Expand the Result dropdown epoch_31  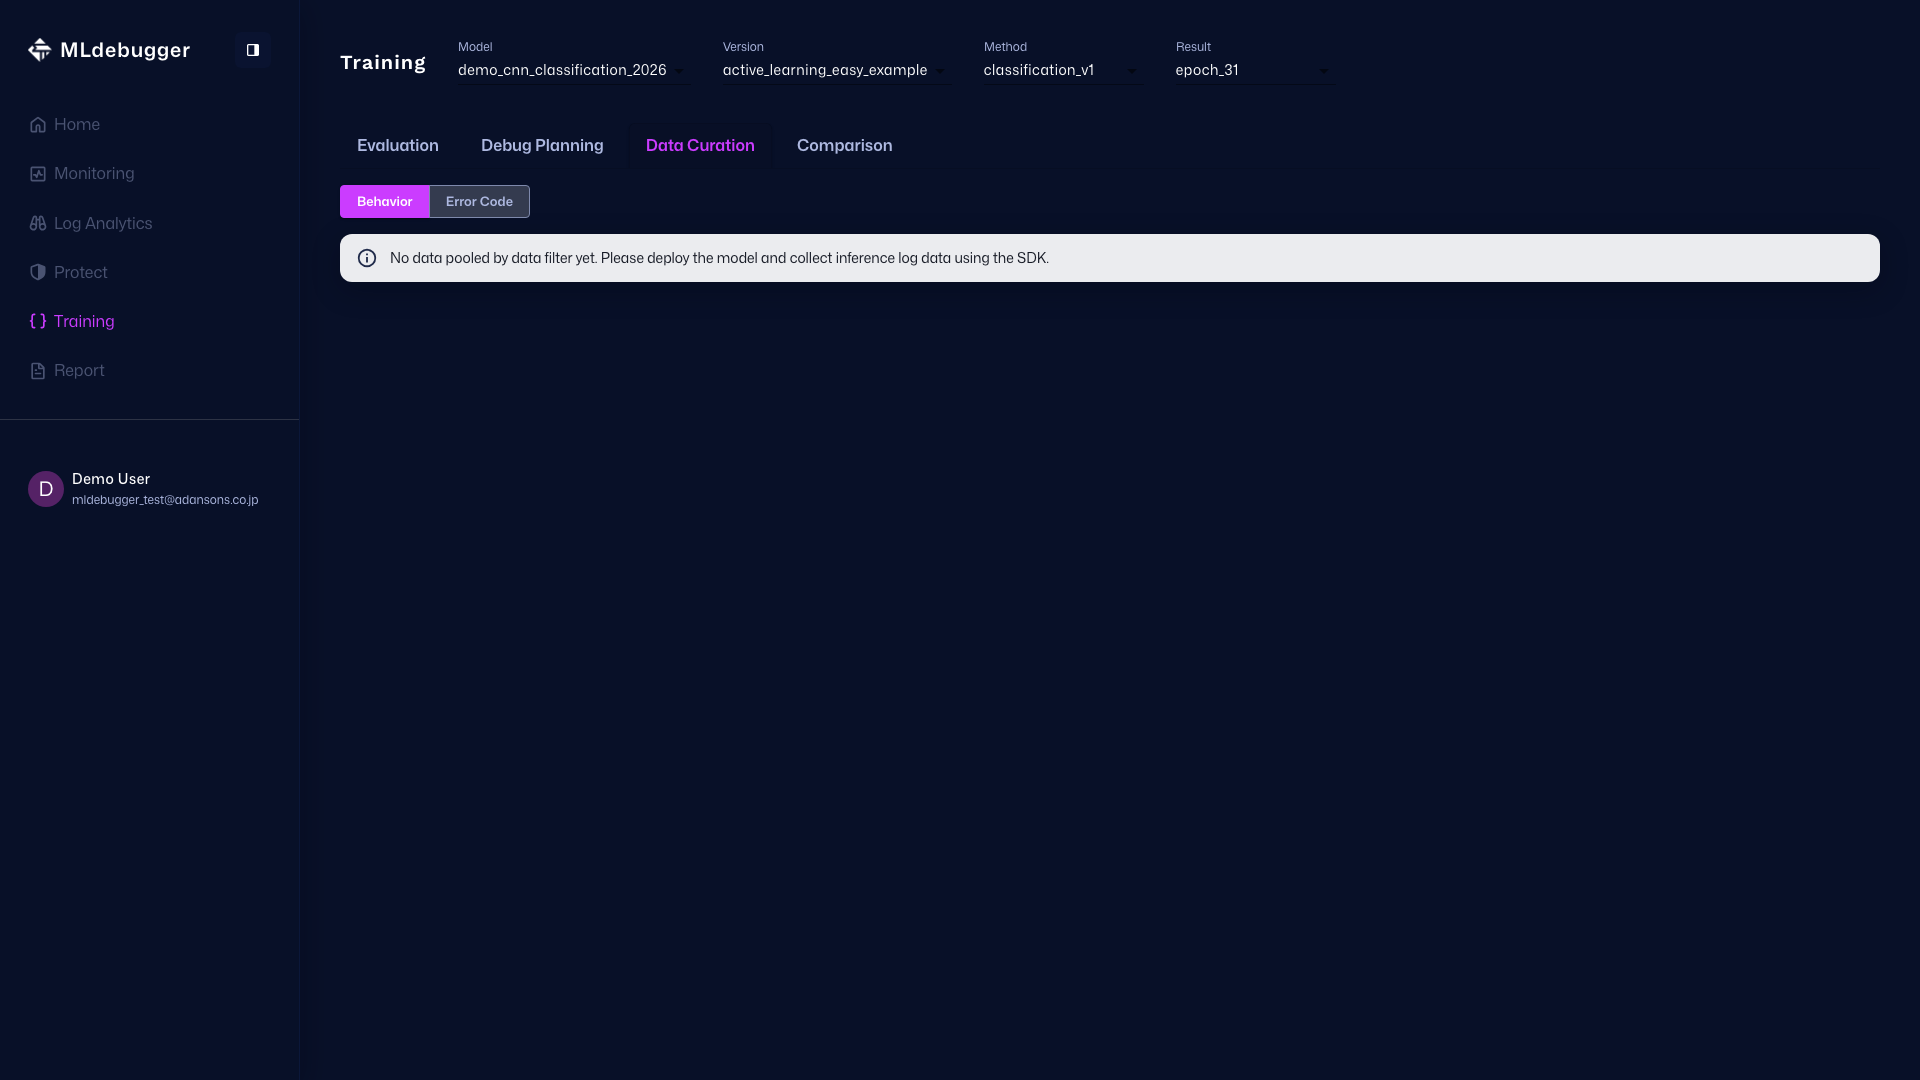1252,70
